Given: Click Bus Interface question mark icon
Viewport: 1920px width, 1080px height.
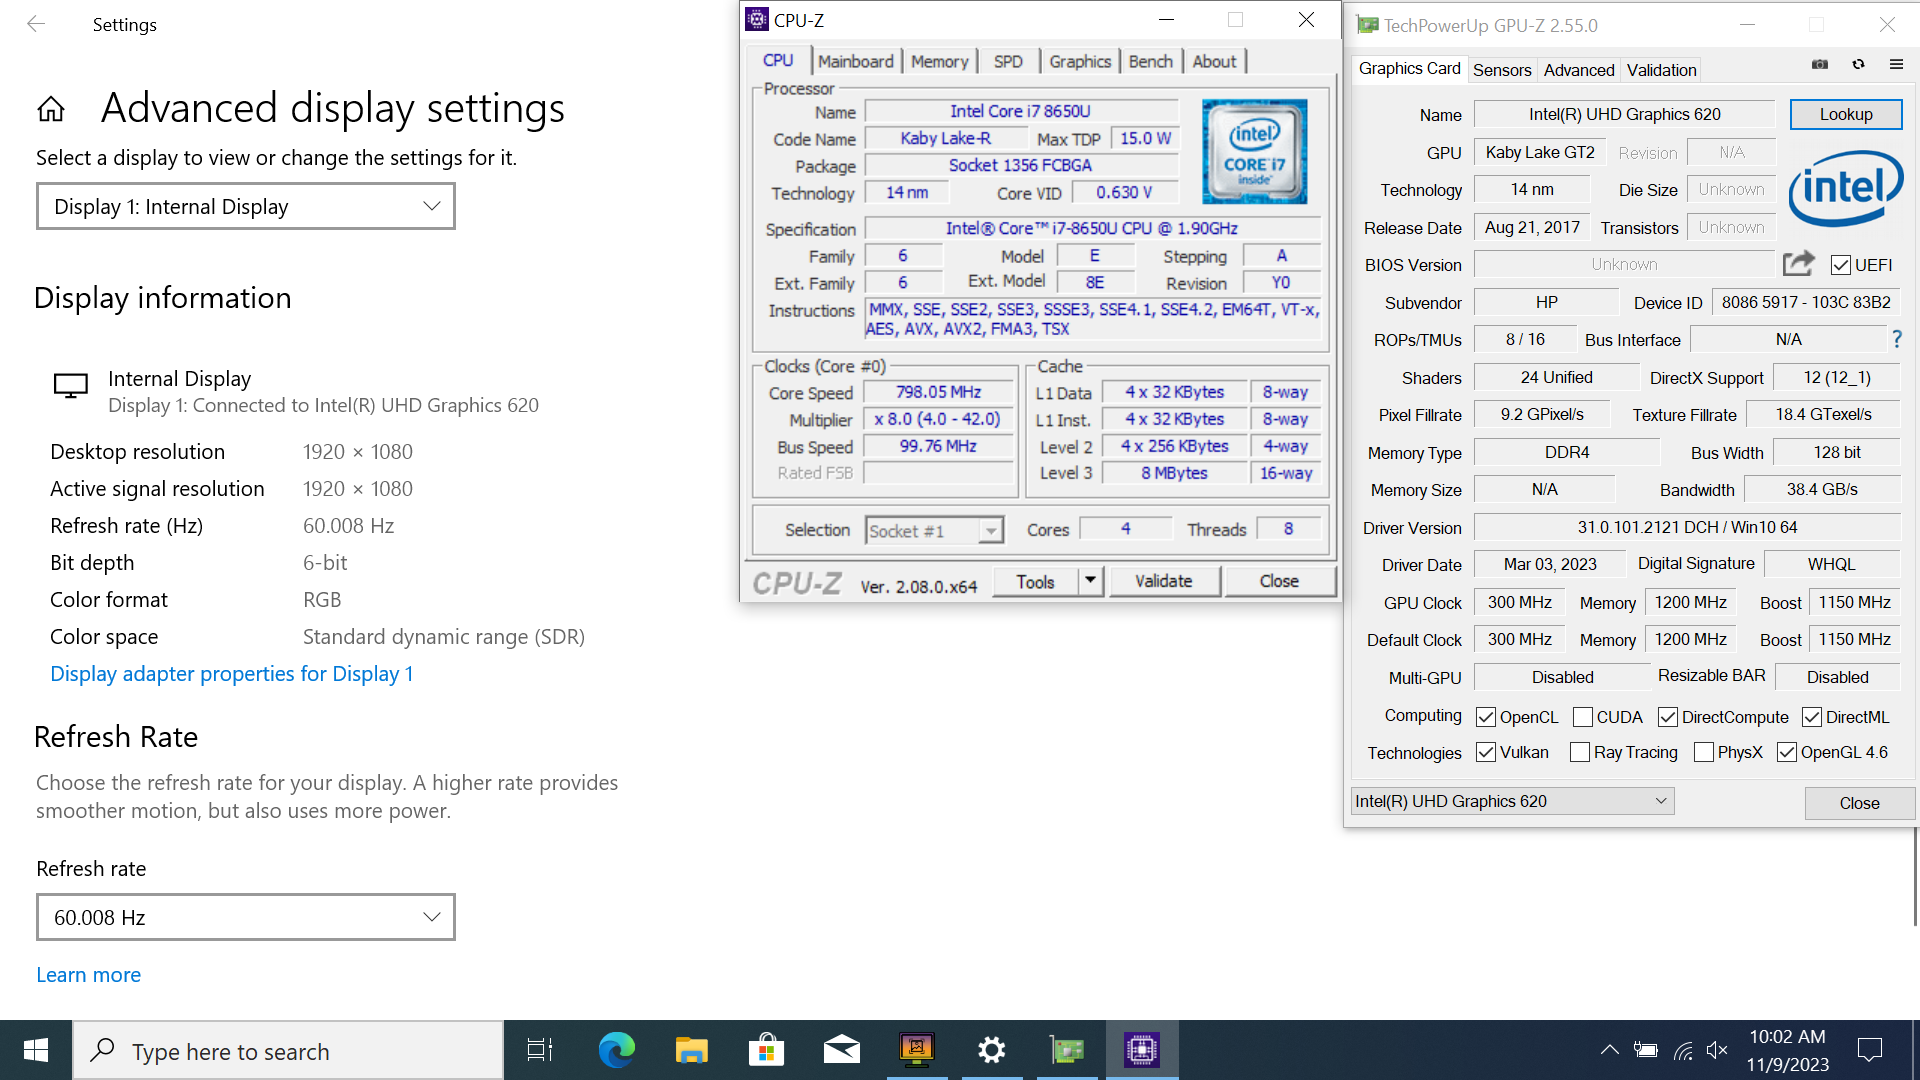Looking at the screenshot, I should point(1897,340).
